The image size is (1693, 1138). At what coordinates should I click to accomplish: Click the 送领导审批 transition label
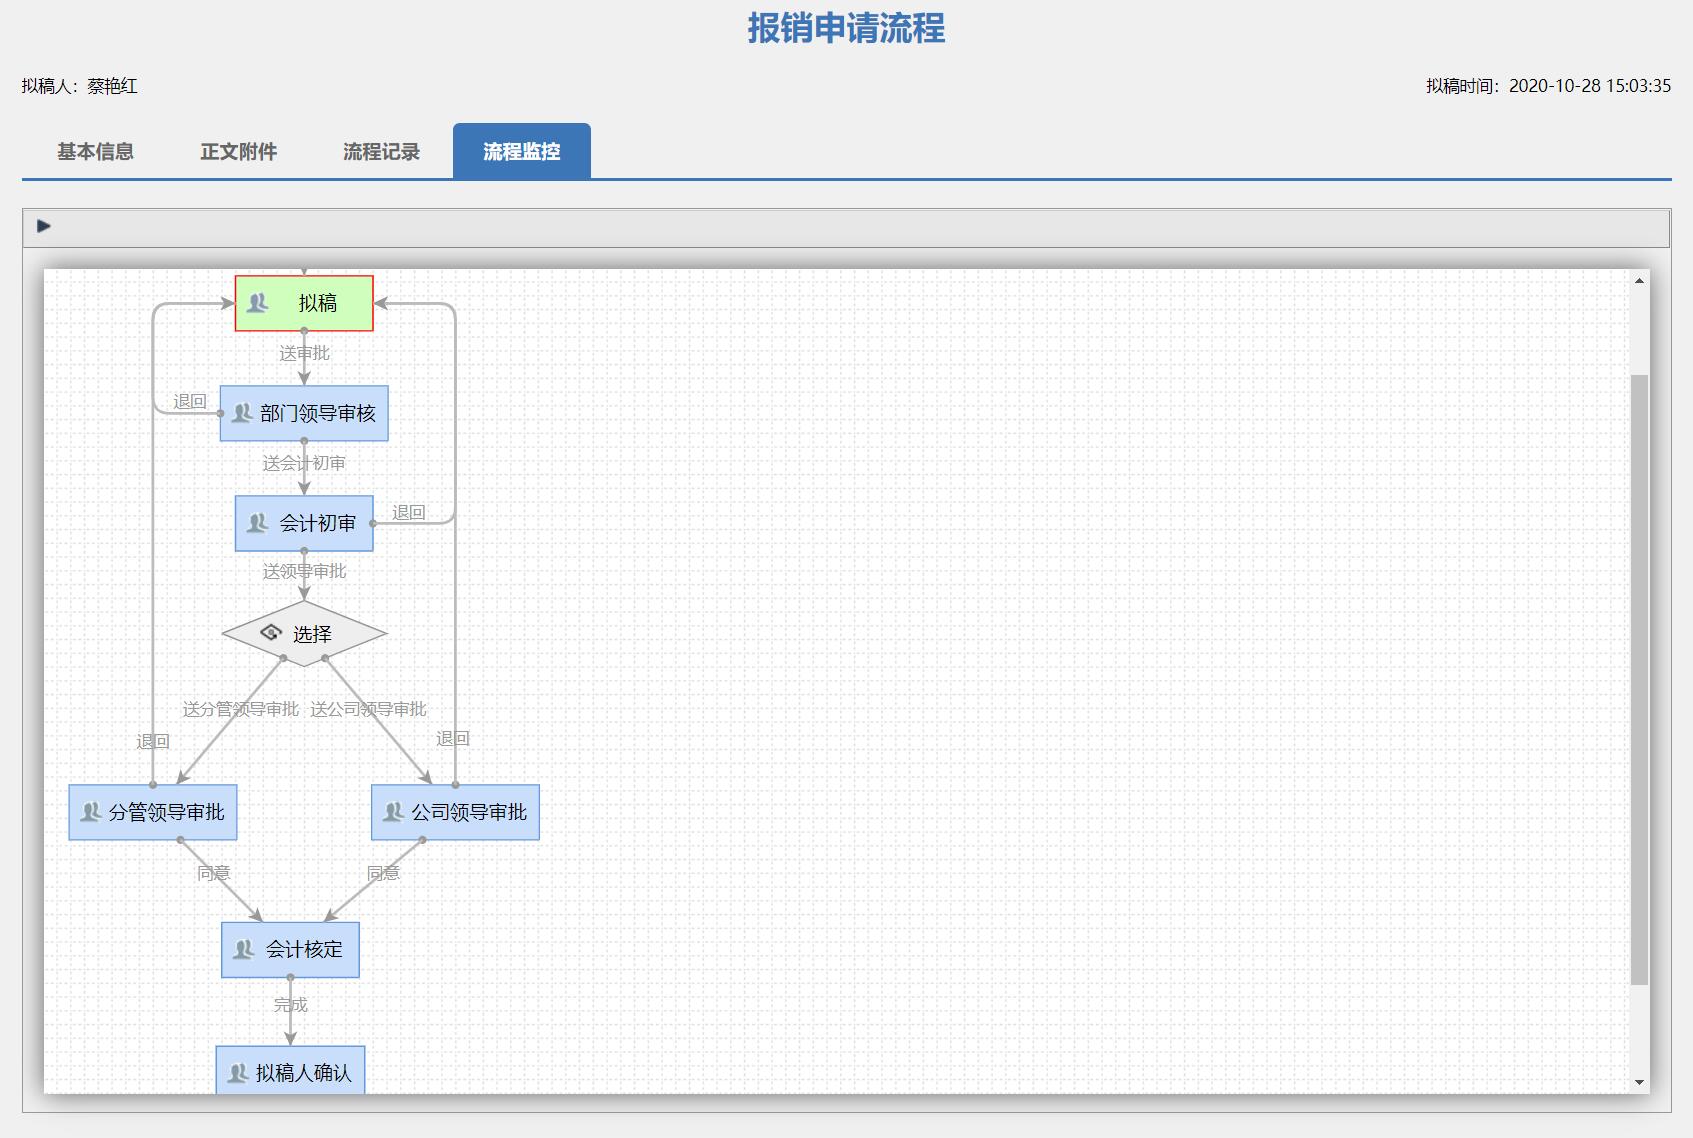[304, 571]
